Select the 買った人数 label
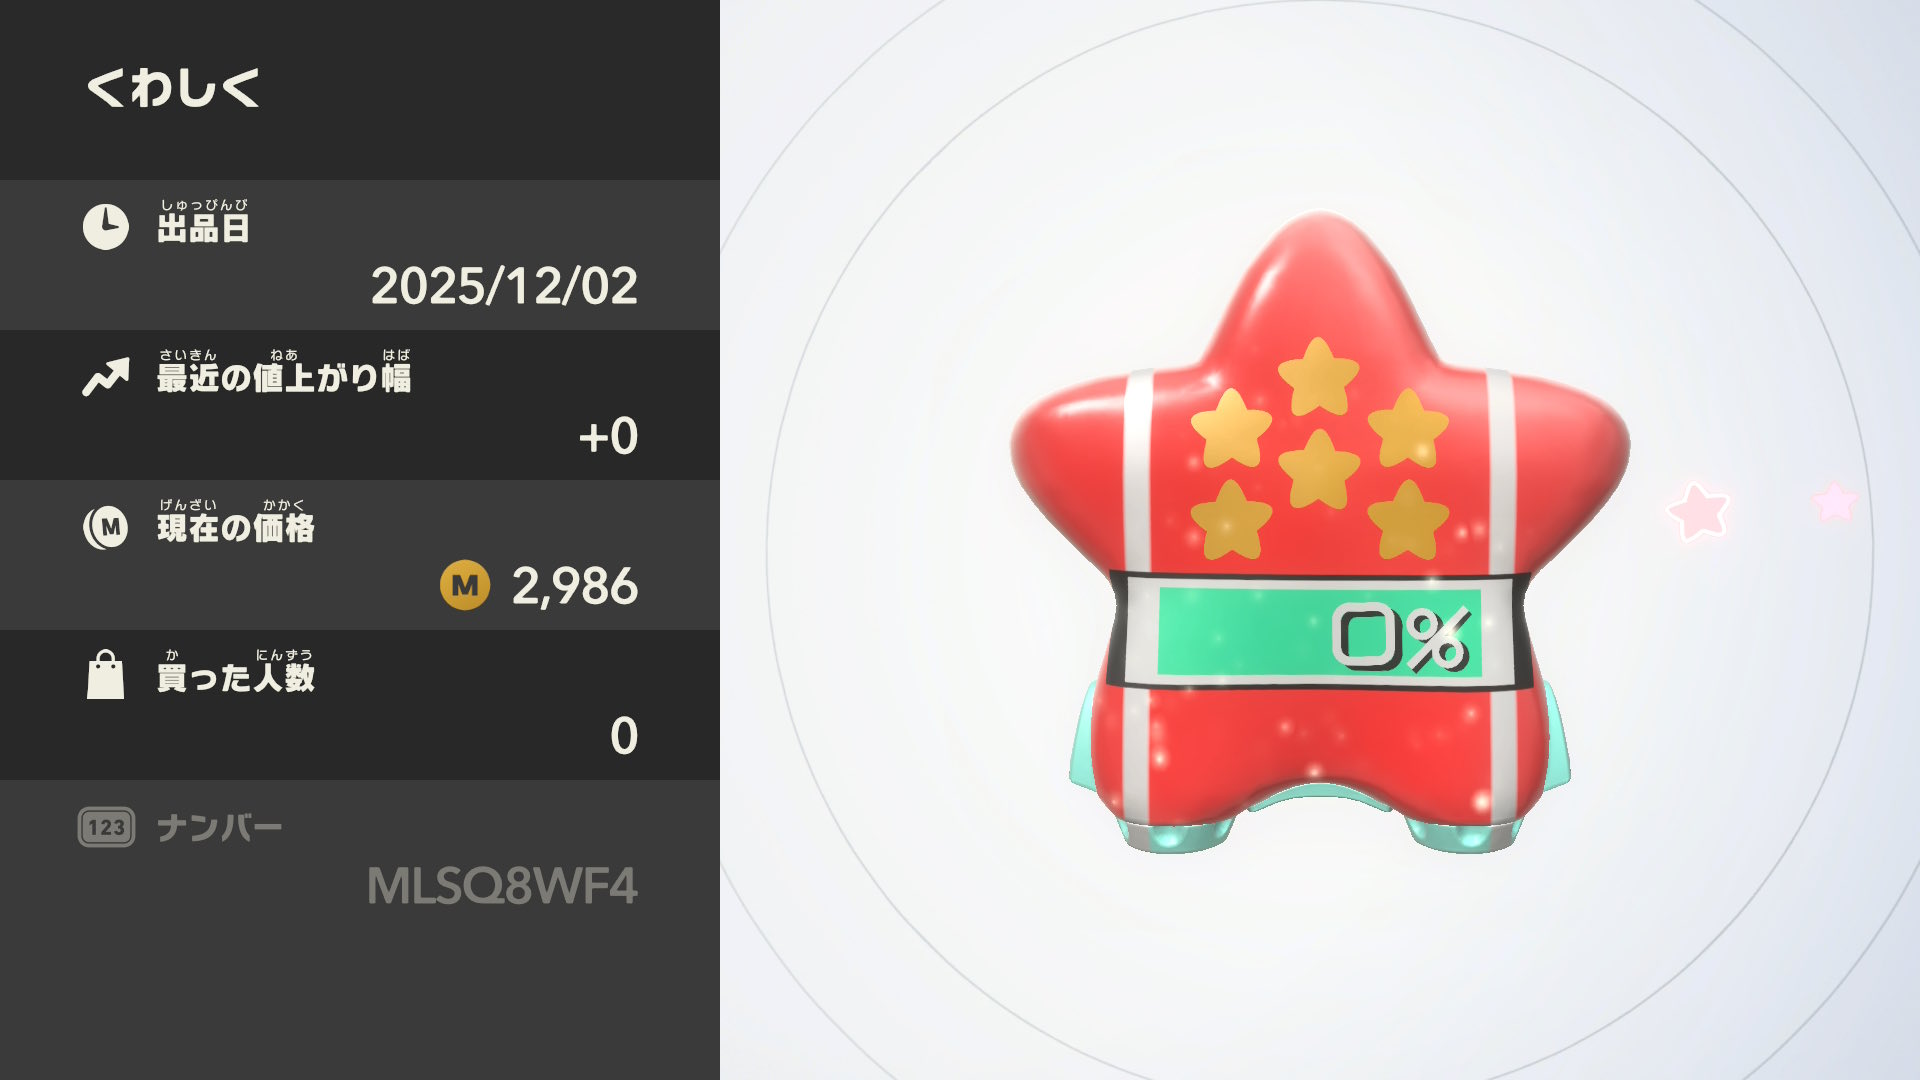Screen dimensions: 1920x1080 coord(236,672)
